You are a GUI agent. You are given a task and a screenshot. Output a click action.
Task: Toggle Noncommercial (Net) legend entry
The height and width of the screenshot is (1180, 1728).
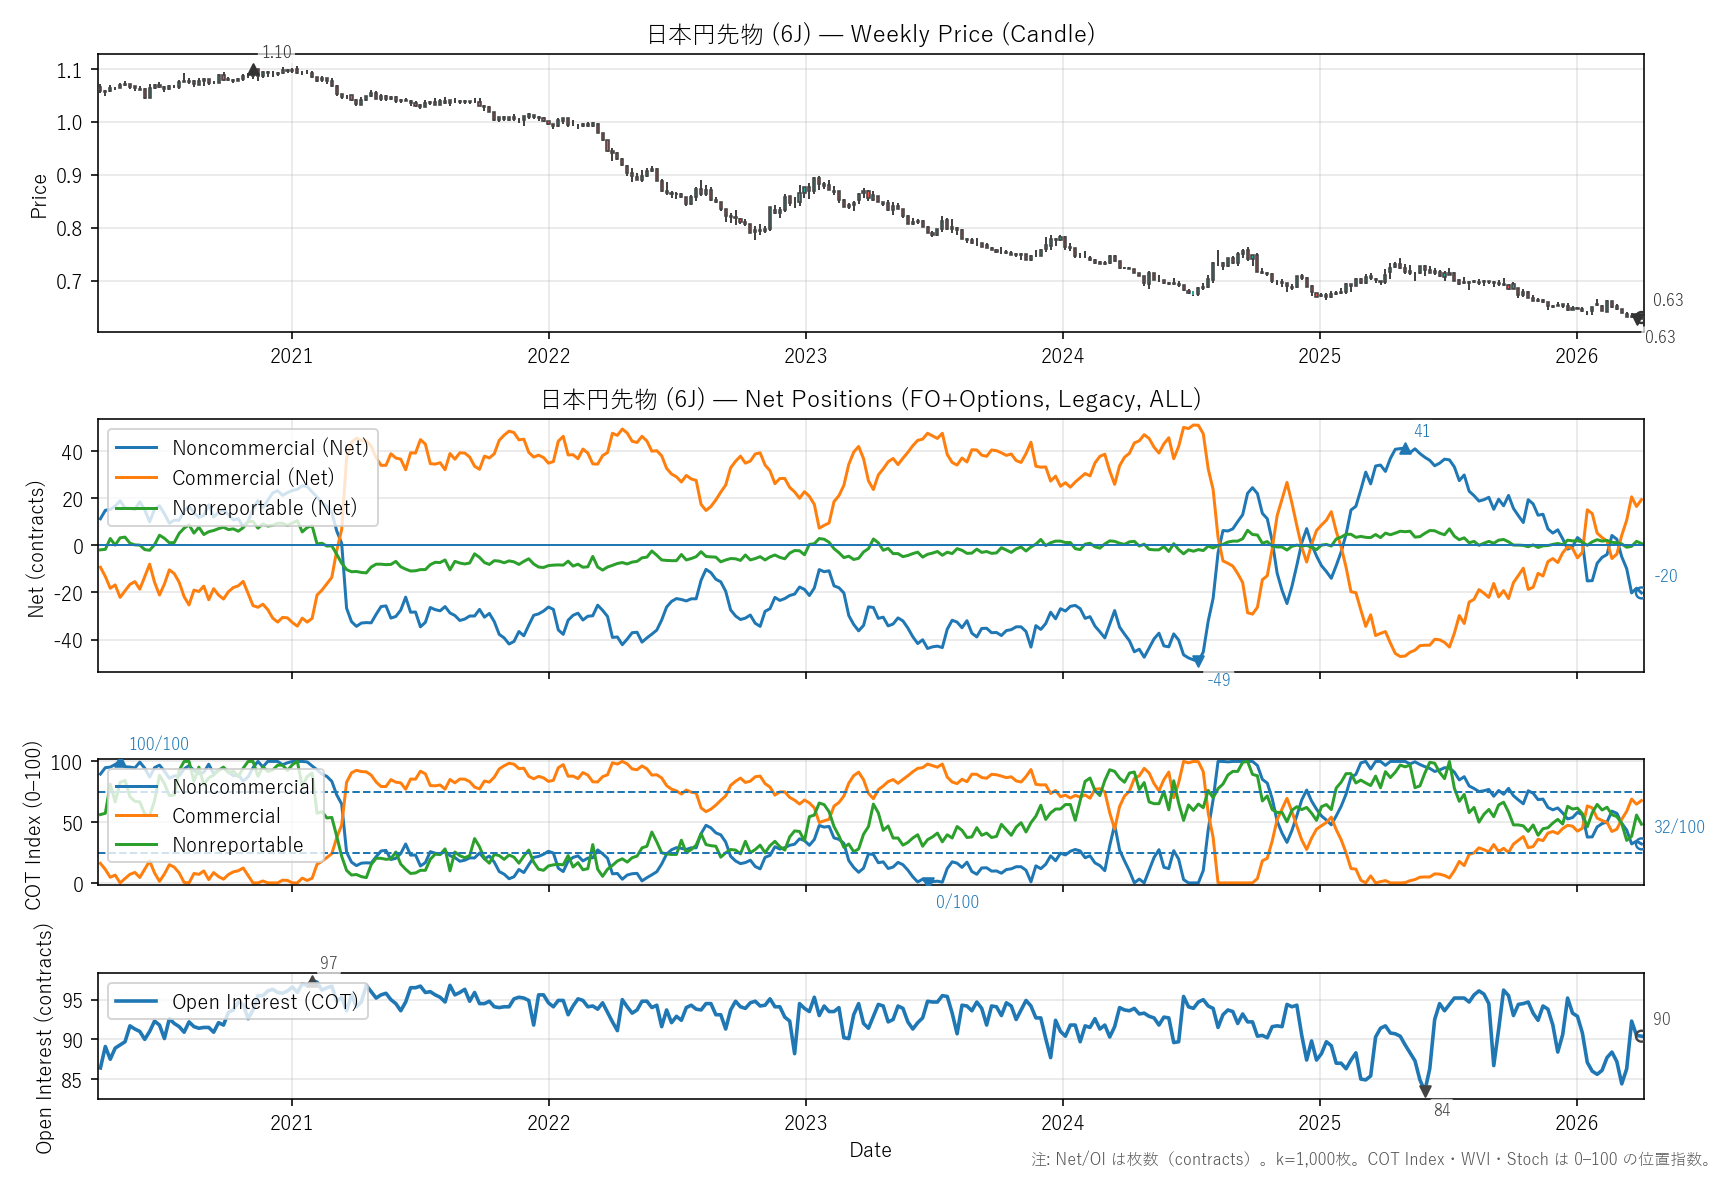(270, 448)
